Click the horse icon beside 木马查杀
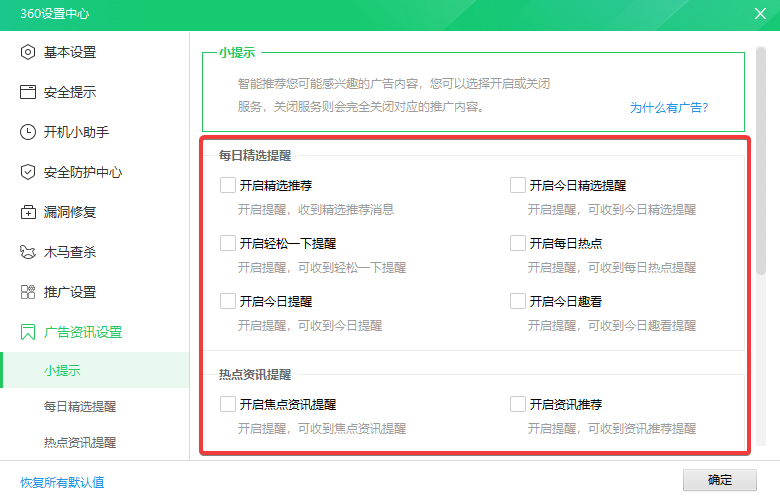The width and height of the screenshot is (780, 500). click(28, 252)
